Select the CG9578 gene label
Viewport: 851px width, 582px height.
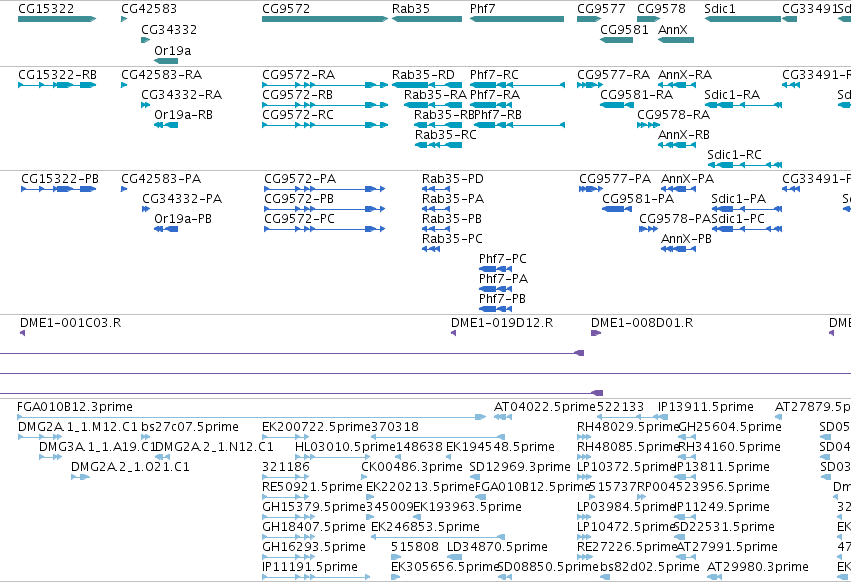tap(661, 9)
